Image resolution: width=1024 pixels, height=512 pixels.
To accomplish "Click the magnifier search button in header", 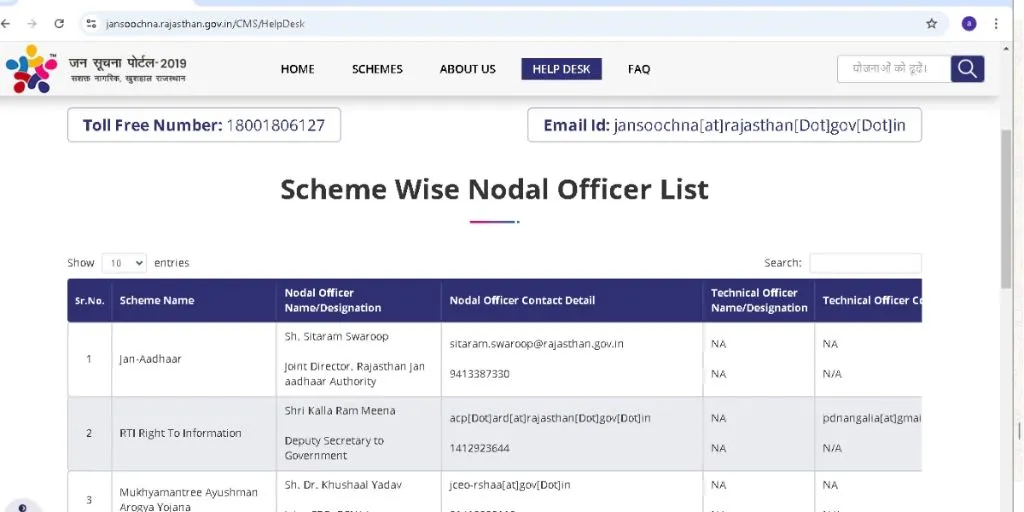I will [x=967, y=69].
